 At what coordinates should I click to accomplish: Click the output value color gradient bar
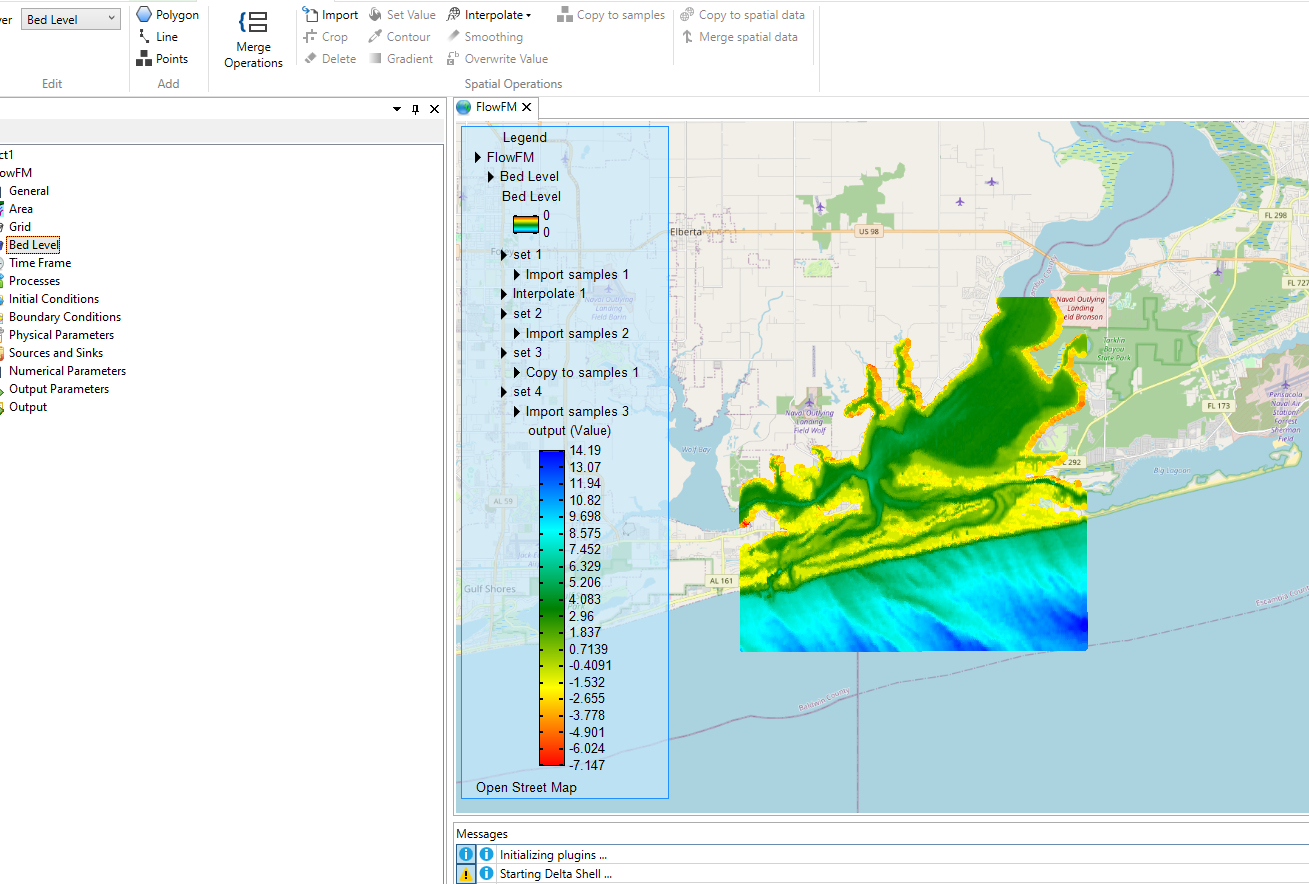click(551, 607)
